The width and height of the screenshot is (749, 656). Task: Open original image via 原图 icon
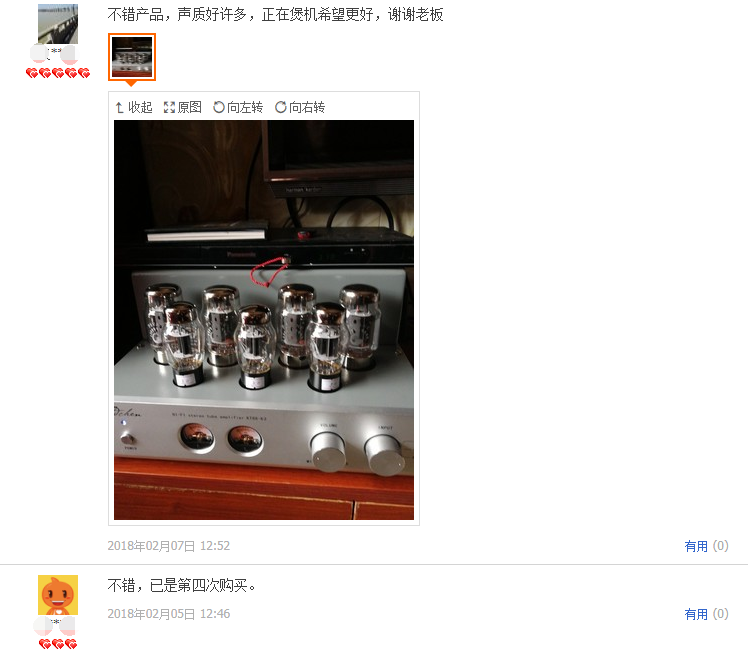[182, 107]
